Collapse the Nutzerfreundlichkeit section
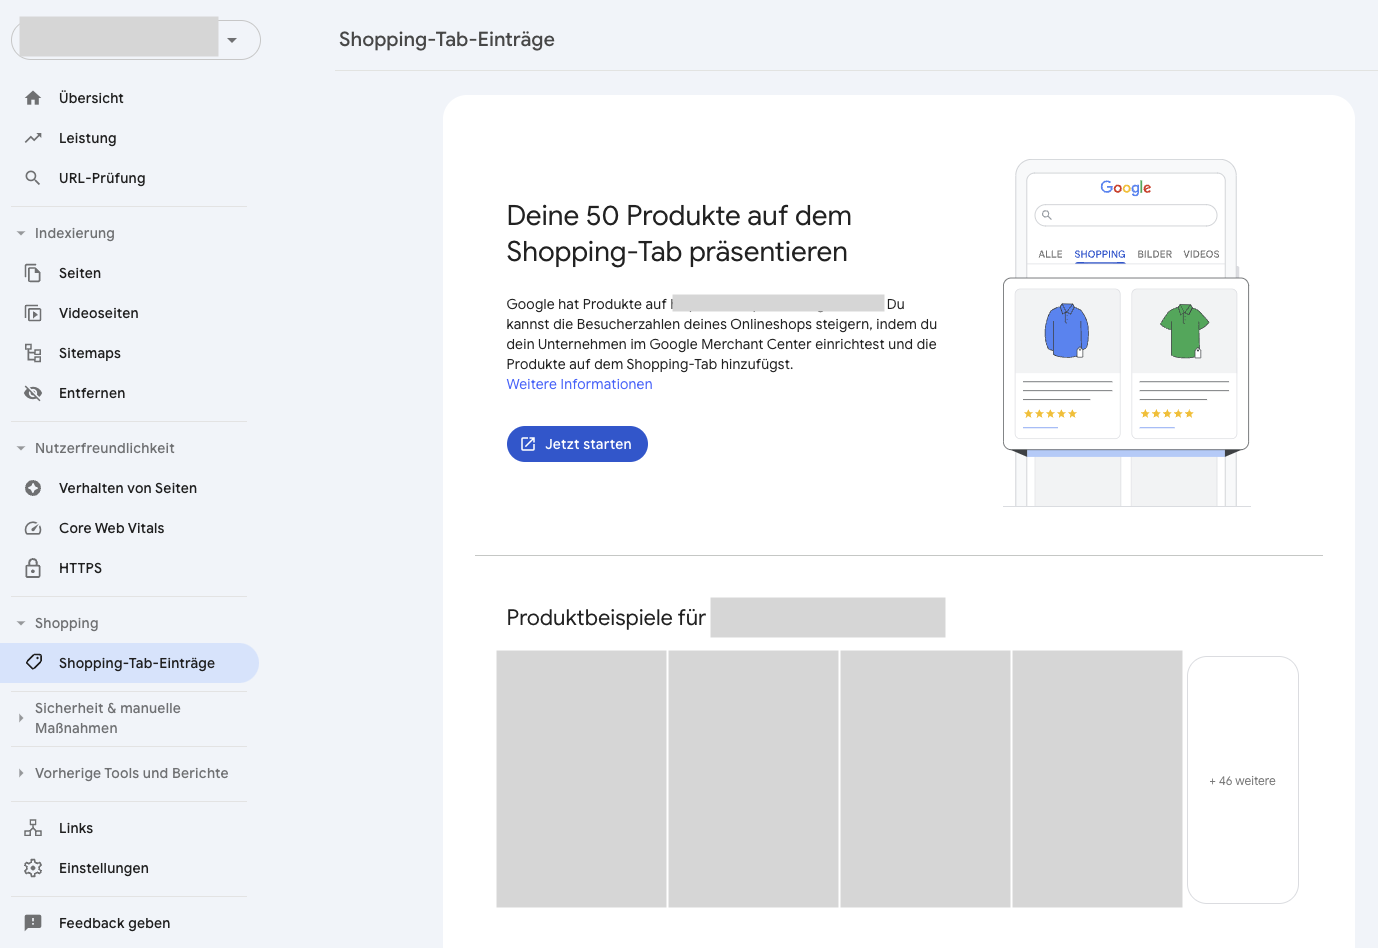 [21, 448]
